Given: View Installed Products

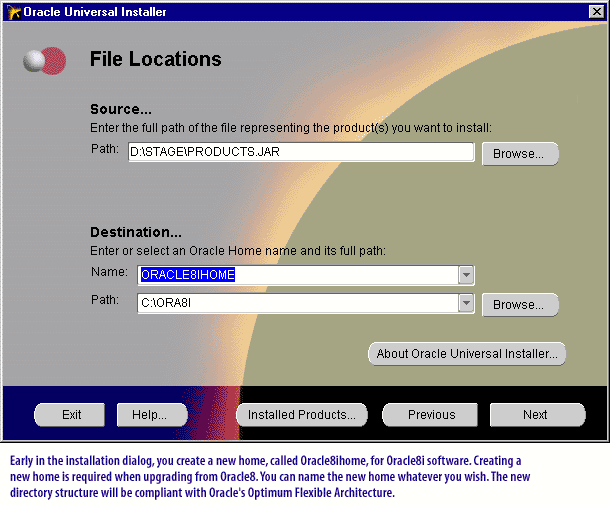Looking at the screenshot, I should (301, 415).
